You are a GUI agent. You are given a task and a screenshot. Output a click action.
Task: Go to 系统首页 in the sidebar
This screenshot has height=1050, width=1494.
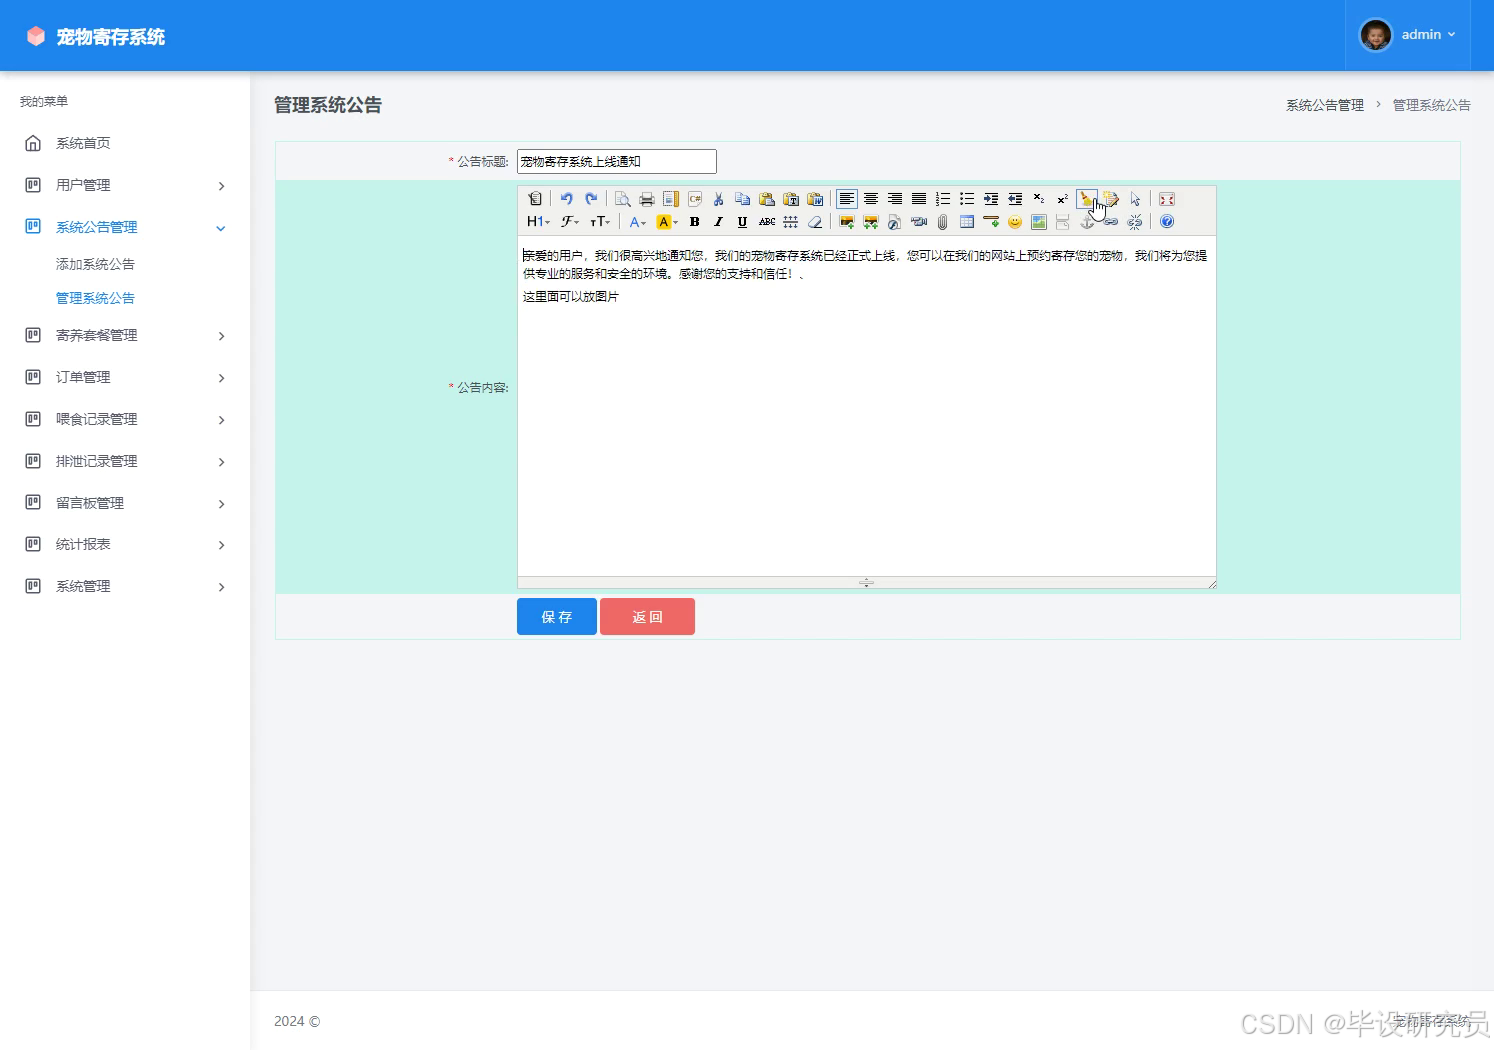pyautogui.click(x=125, y=143)
